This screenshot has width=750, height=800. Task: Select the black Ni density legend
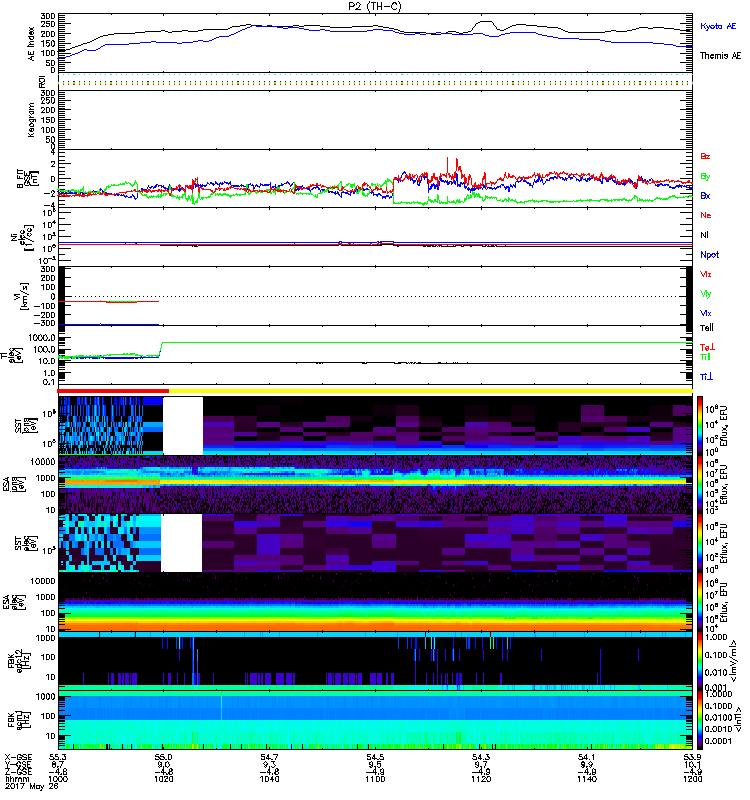[x=704, y=235]
